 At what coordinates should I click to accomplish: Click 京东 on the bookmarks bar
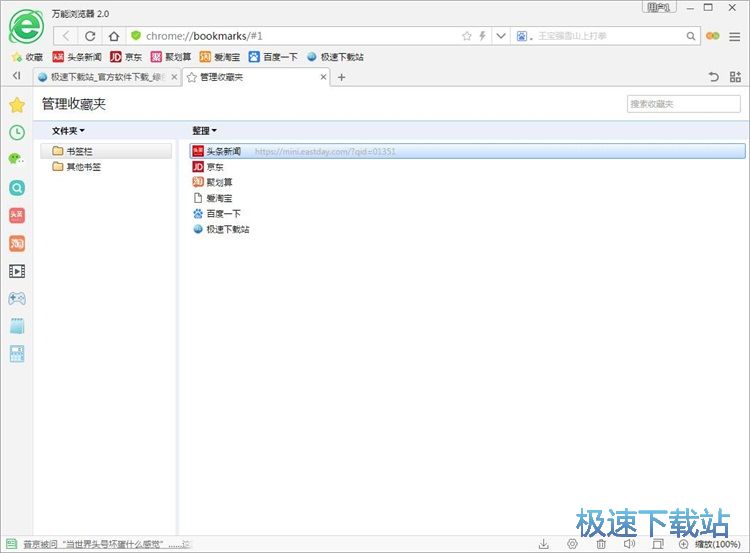[125, 57]
